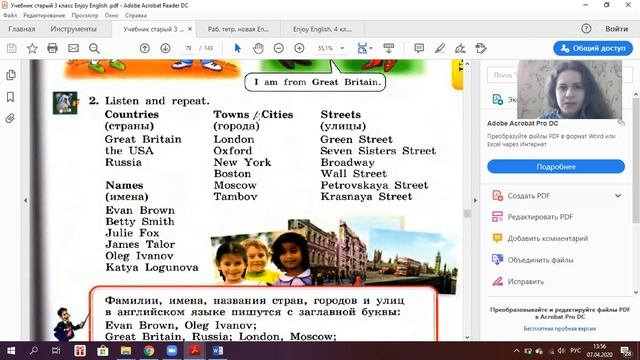Screen dimensions: 640x360
Task: Collapse the right tools pane arrow
Action: point(475,200)
